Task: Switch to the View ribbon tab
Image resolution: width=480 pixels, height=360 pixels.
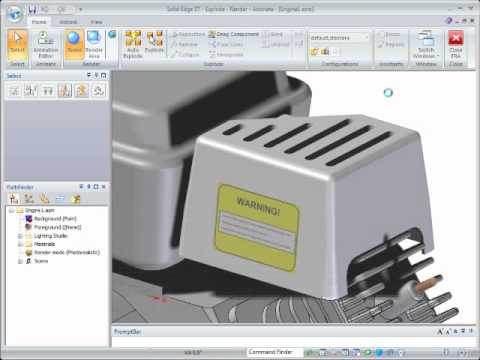Action: pyautogui.click(x=97, y=22)
